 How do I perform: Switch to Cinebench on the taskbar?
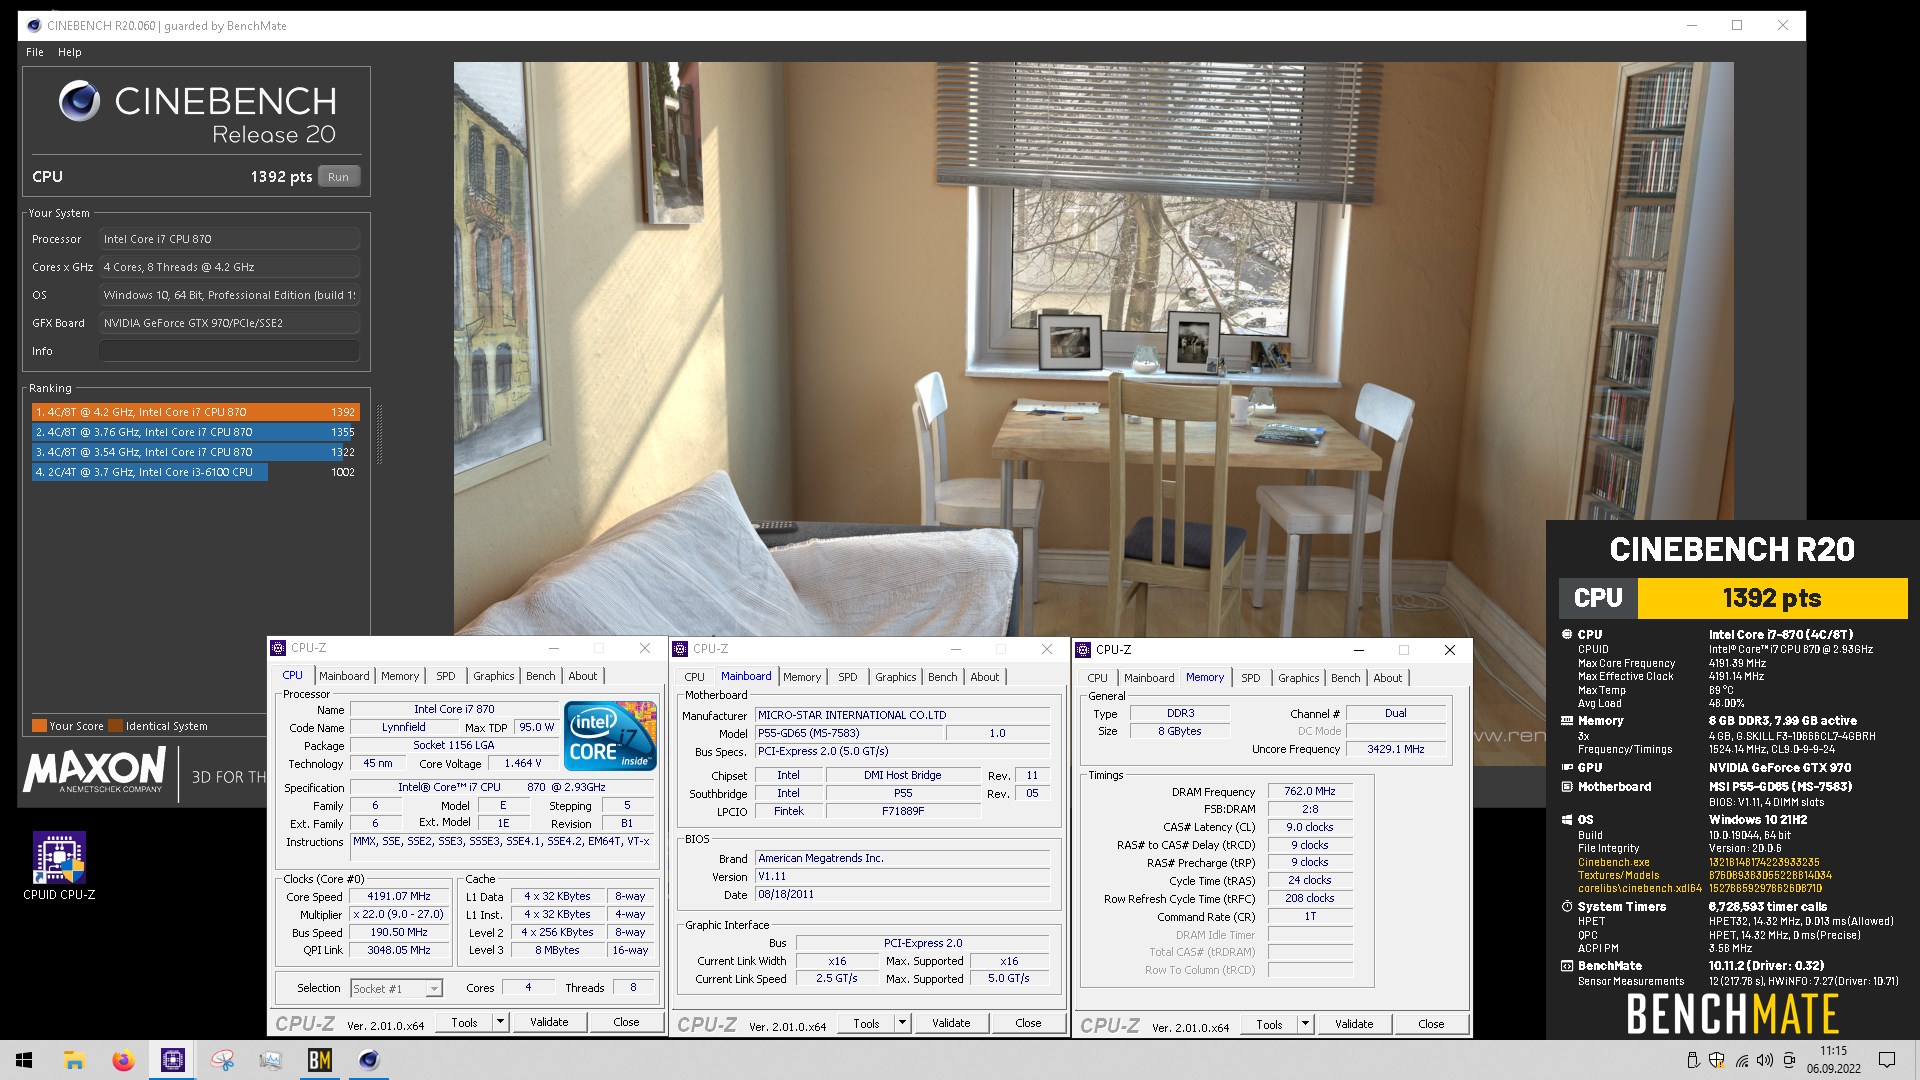pyautogui.click(x=369, y=1060)
